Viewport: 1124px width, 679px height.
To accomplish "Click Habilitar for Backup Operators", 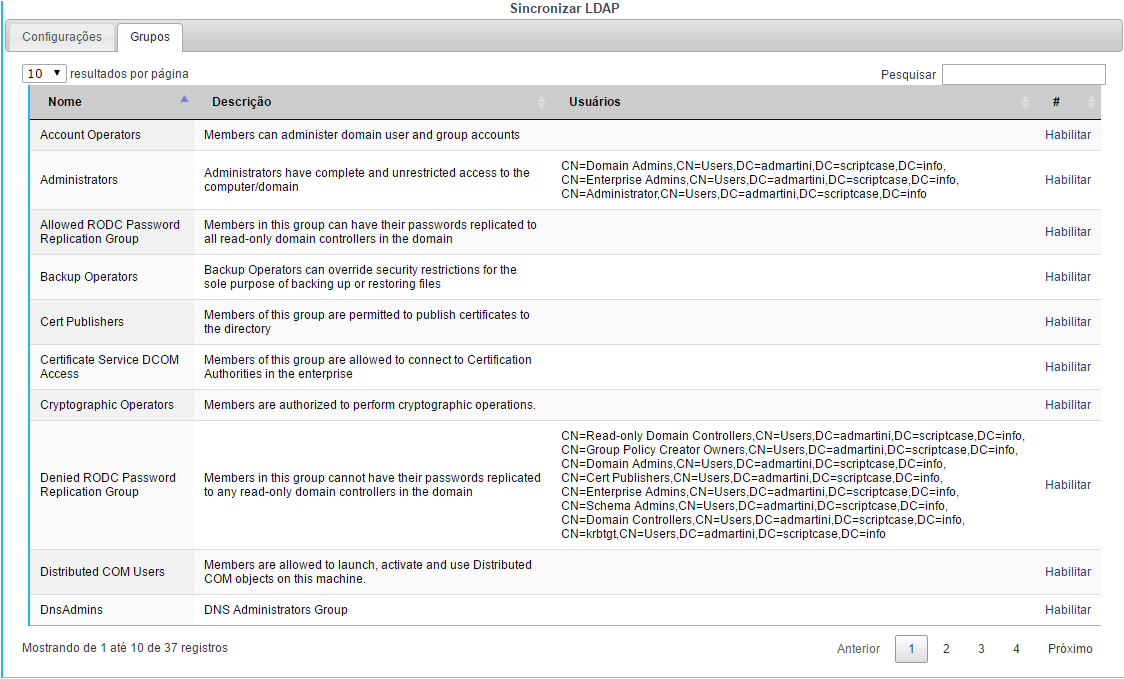I will pyautogui.click(x=1067, y=277).
